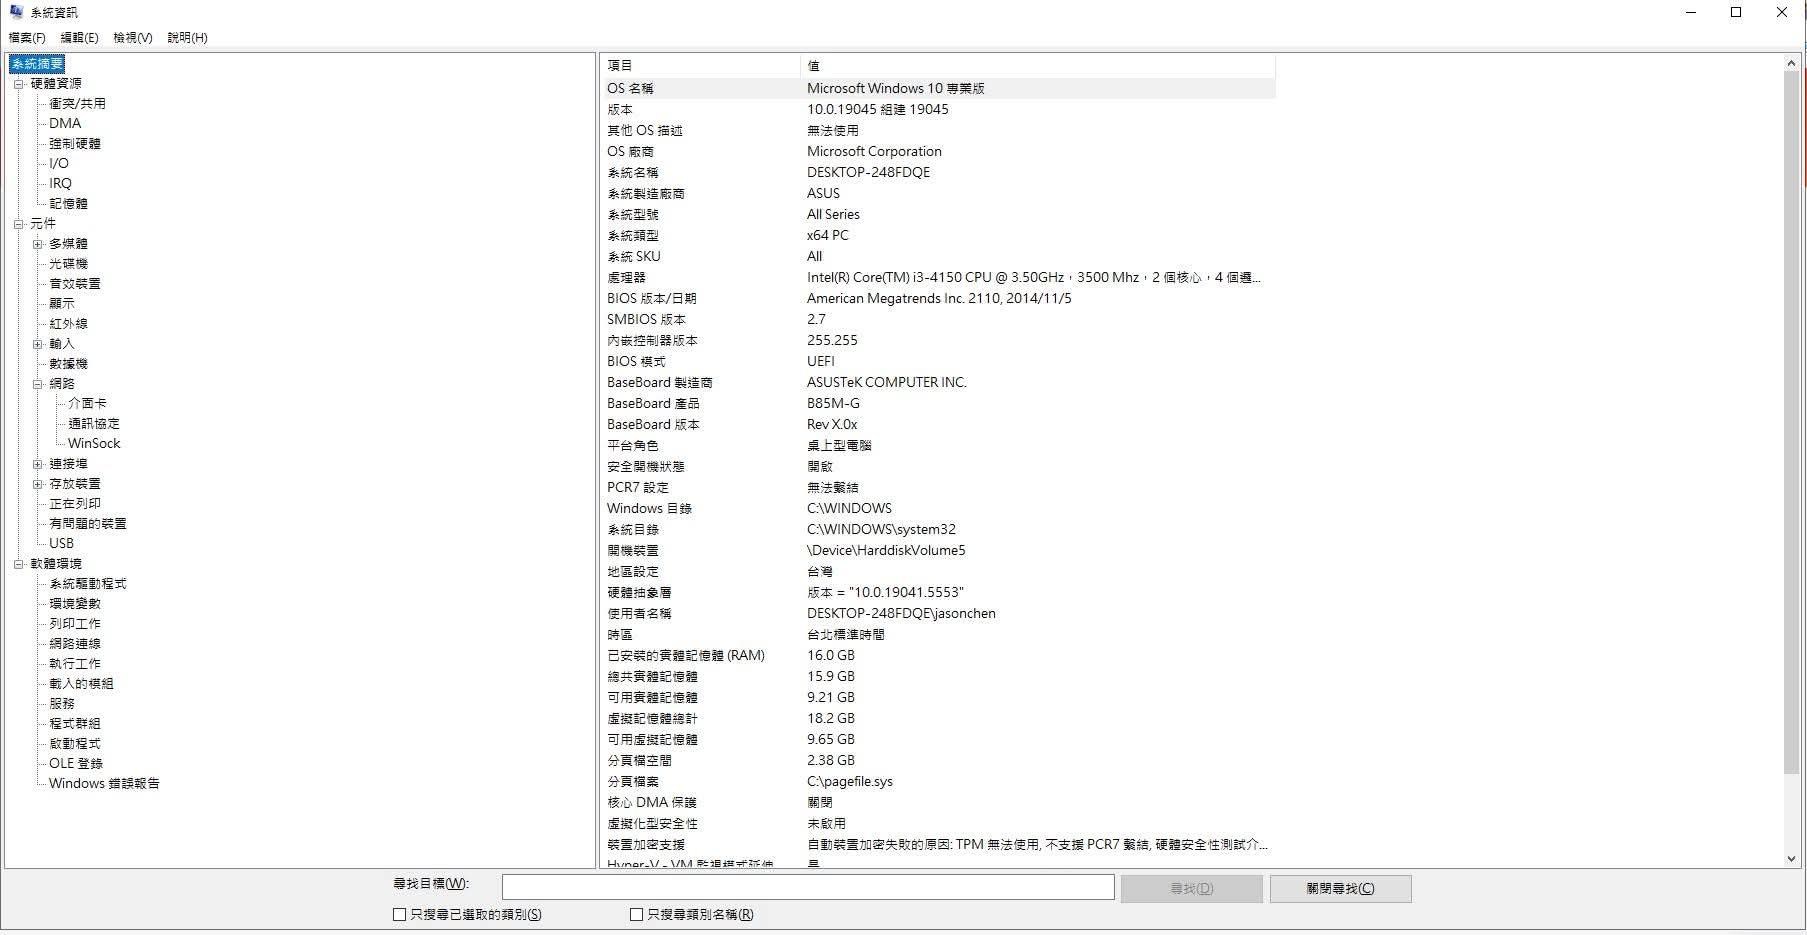The image size is (1807, 935).
Task: Collapse the 硬體資源 tree node
Action: (x=18, y=84)
